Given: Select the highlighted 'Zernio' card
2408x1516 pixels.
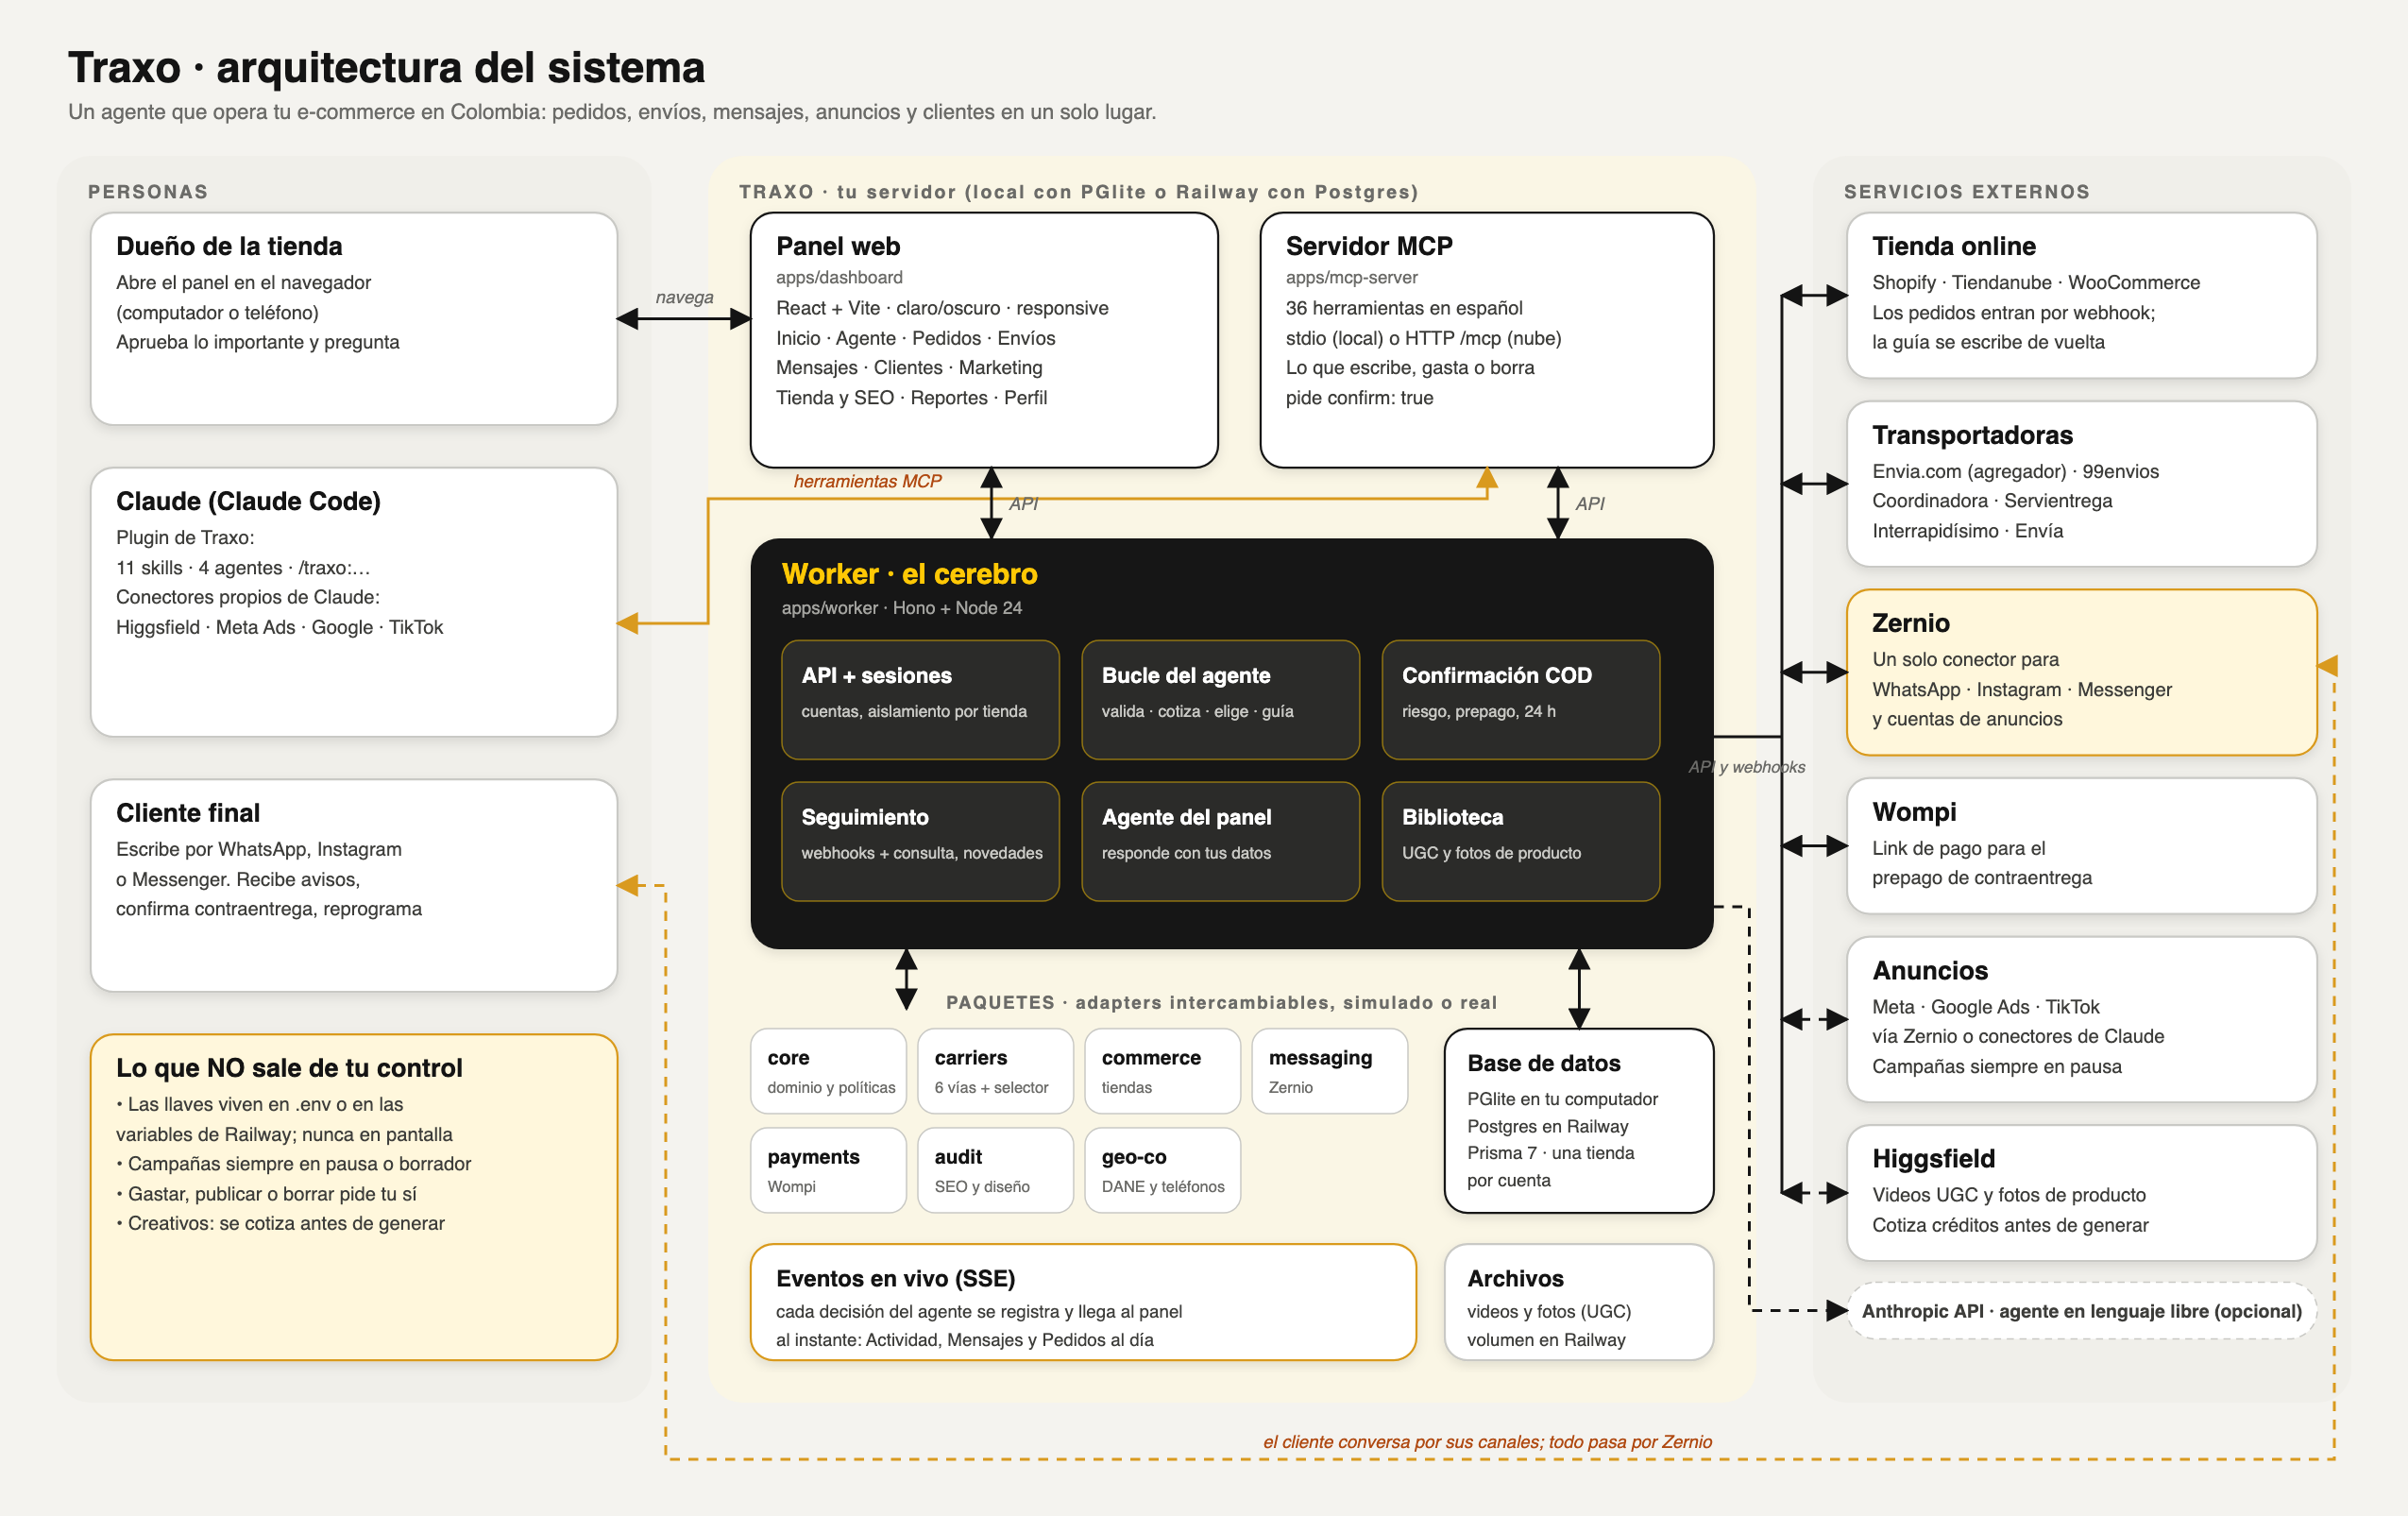Looking at the screenshot, I should [2081, 672].
